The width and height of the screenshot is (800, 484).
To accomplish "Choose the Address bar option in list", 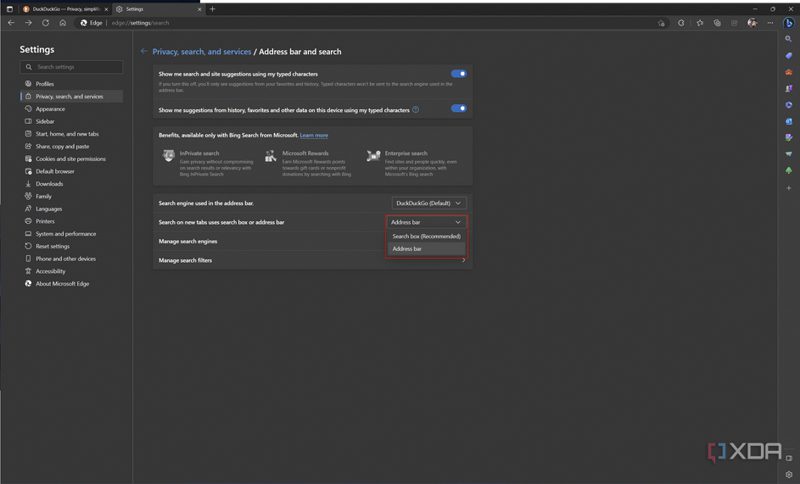I will pyautogui.click(x=427, y=249).
